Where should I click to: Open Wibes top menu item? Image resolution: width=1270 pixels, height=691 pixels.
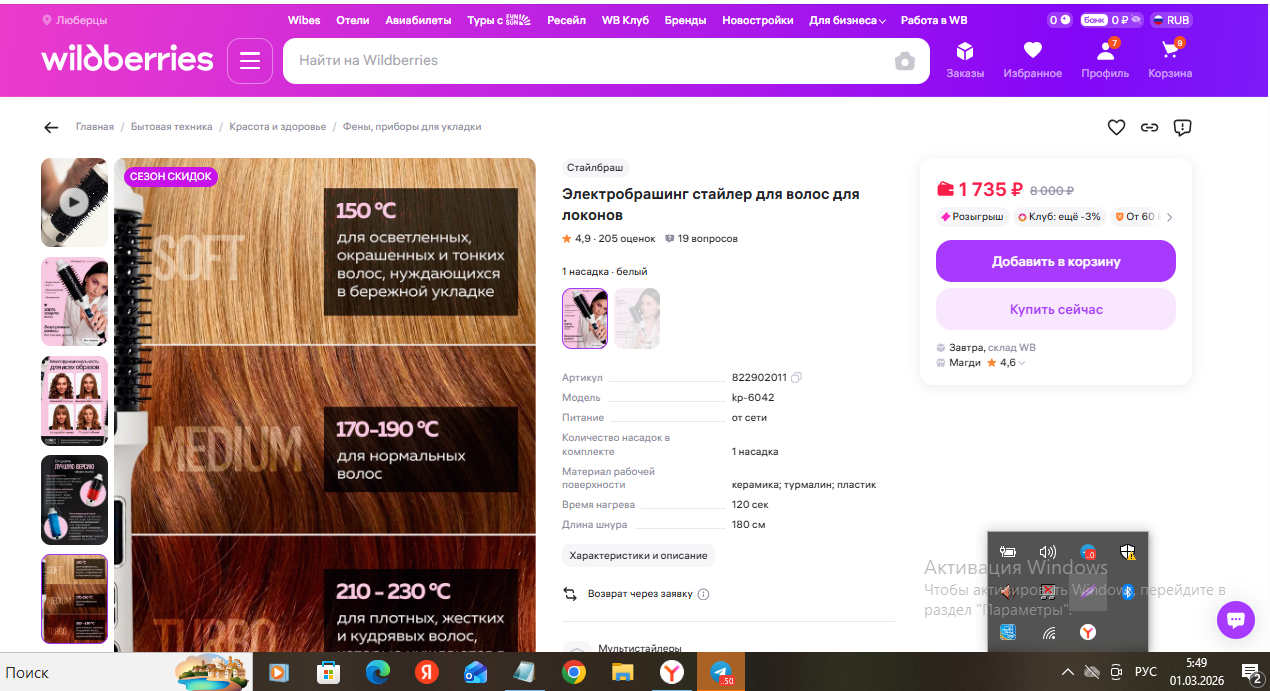(x=304, y=20)
